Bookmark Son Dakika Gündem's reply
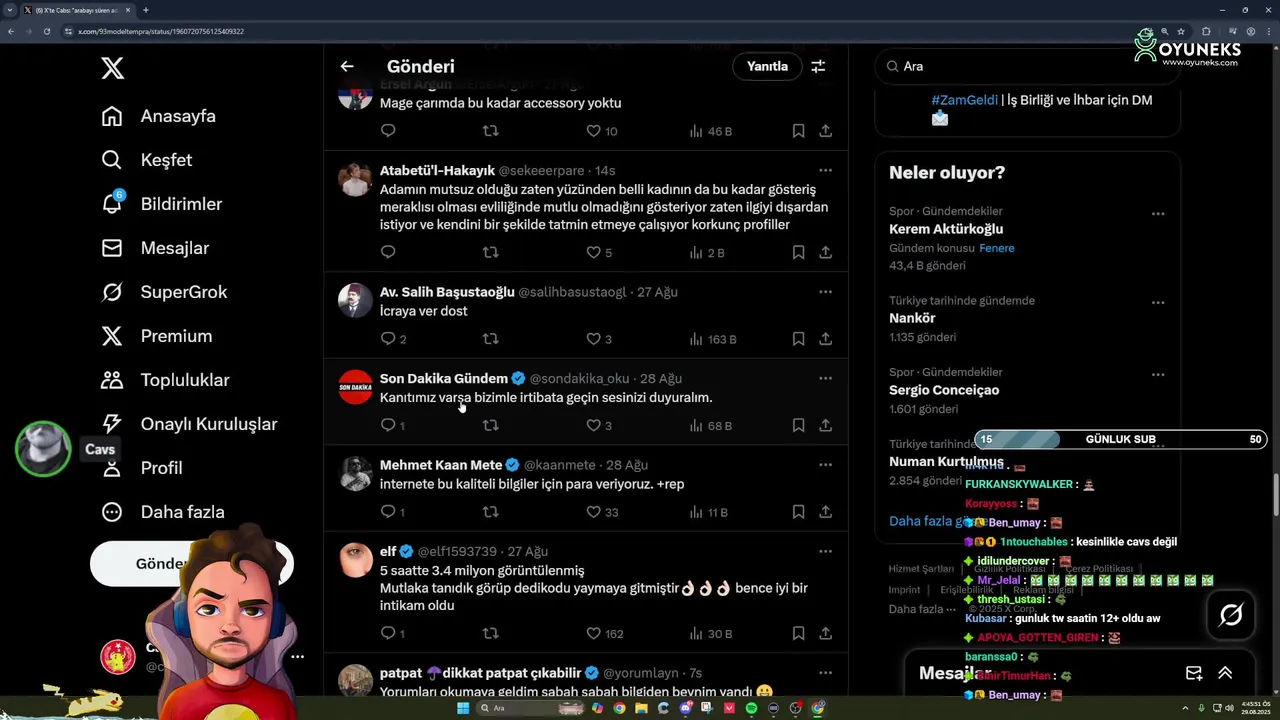The height and width of the screenshot is (720, 1280). (x=798, y=425)
